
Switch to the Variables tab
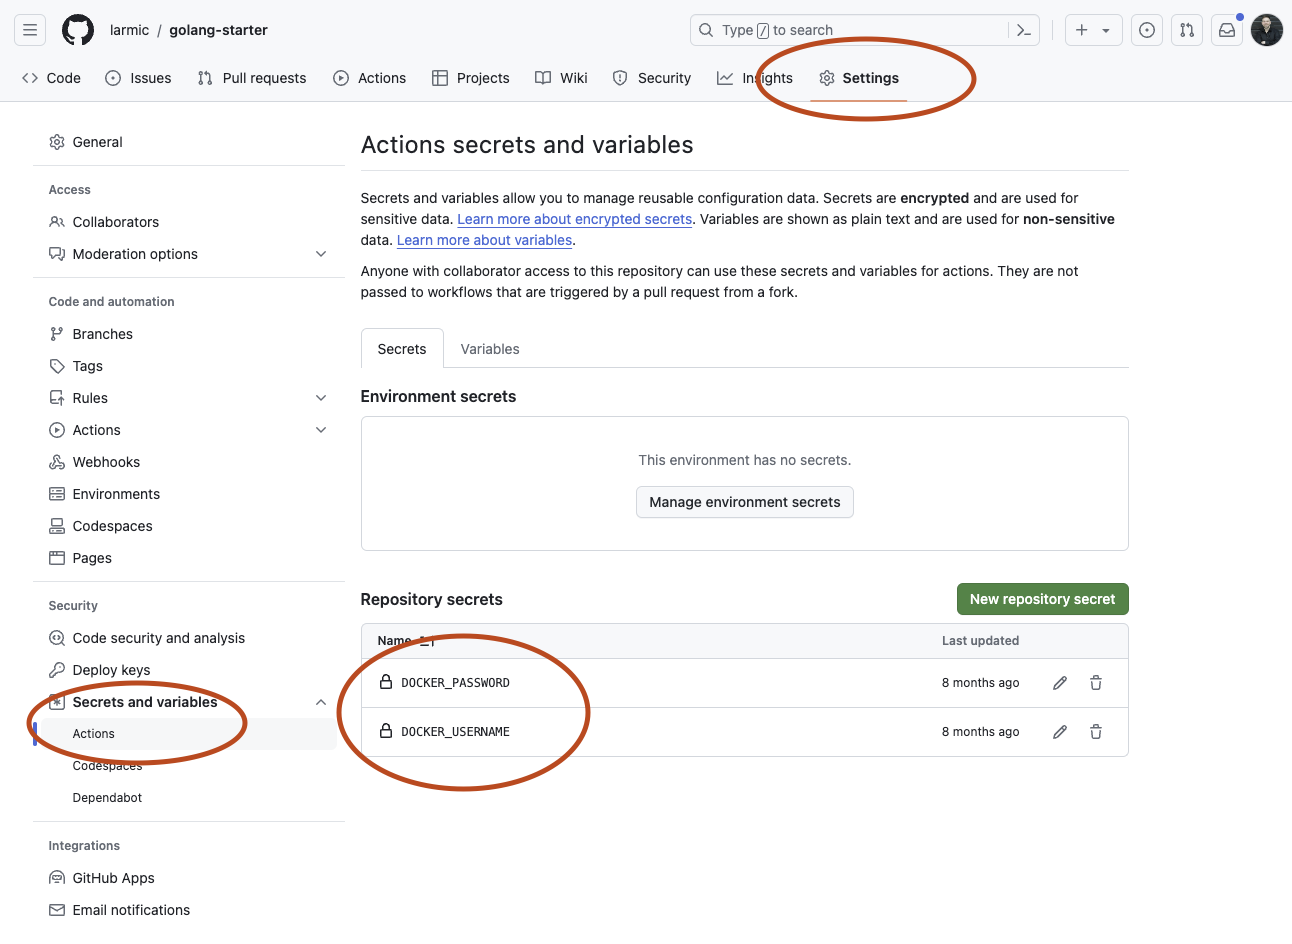point(490,349)
